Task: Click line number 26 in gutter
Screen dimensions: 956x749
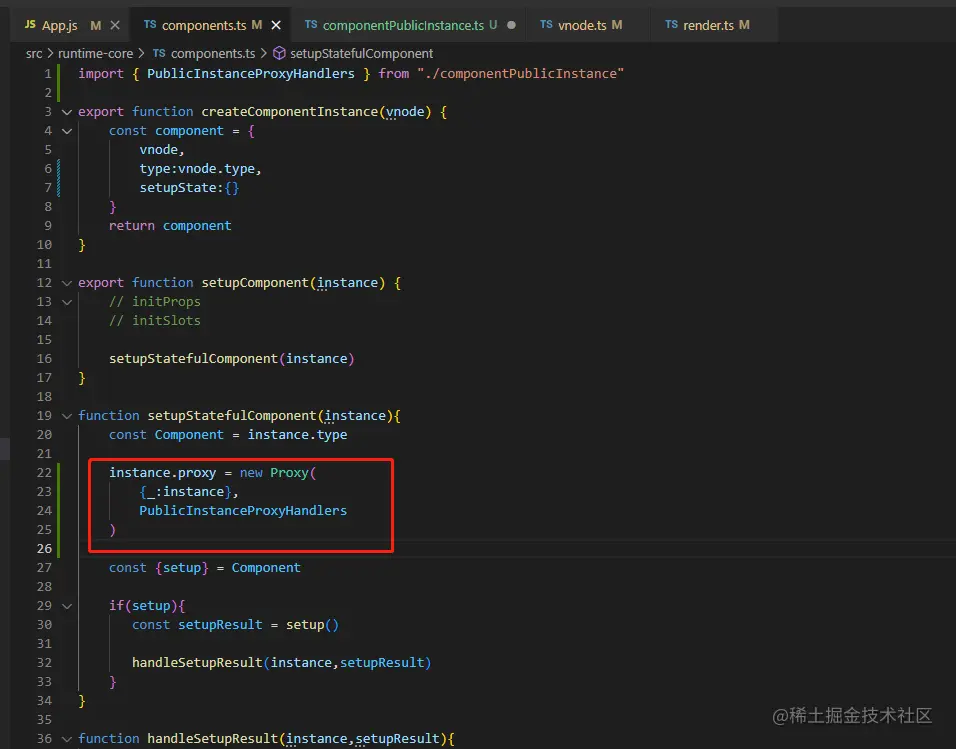Action: click(45, 548)
